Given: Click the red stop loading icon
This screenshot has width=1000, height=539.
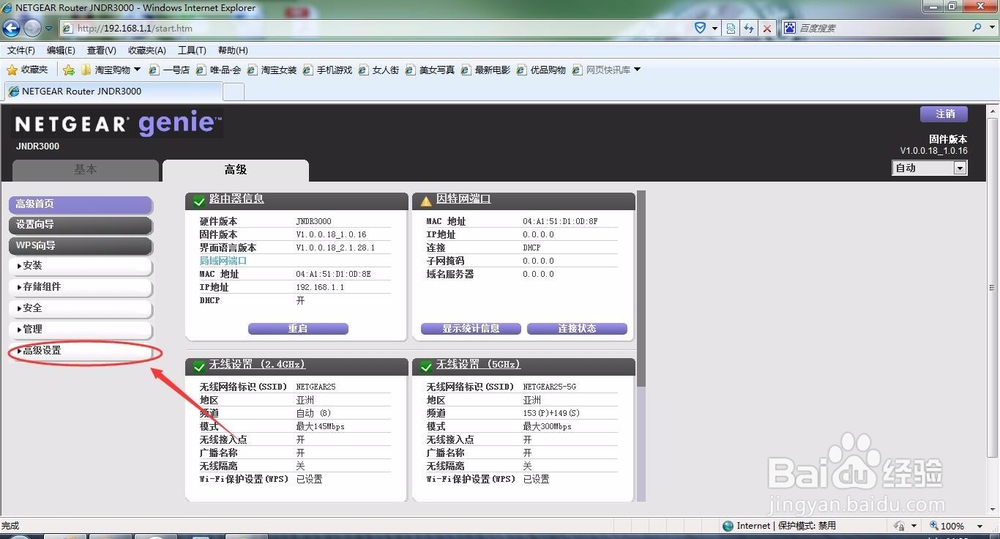Looking at the screenshot, I should click(x=767, y=28).
